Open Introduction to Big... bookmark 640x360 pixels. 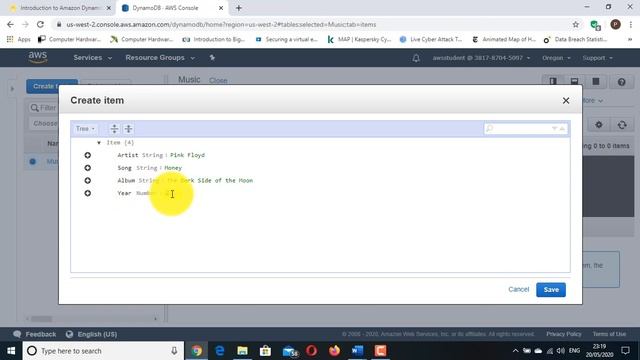click(x=214, y=39)
